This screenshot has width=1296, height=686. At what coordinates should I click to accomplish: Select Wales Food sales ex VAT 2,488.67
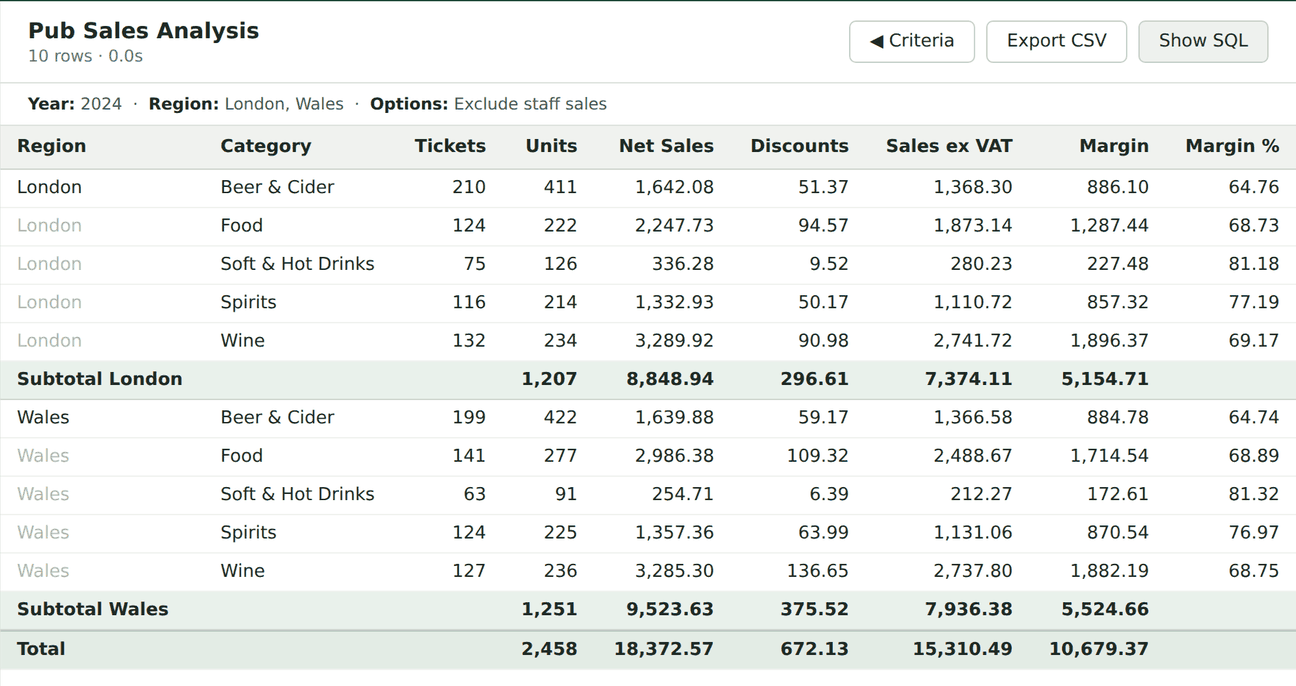click(x=973, y=455)
